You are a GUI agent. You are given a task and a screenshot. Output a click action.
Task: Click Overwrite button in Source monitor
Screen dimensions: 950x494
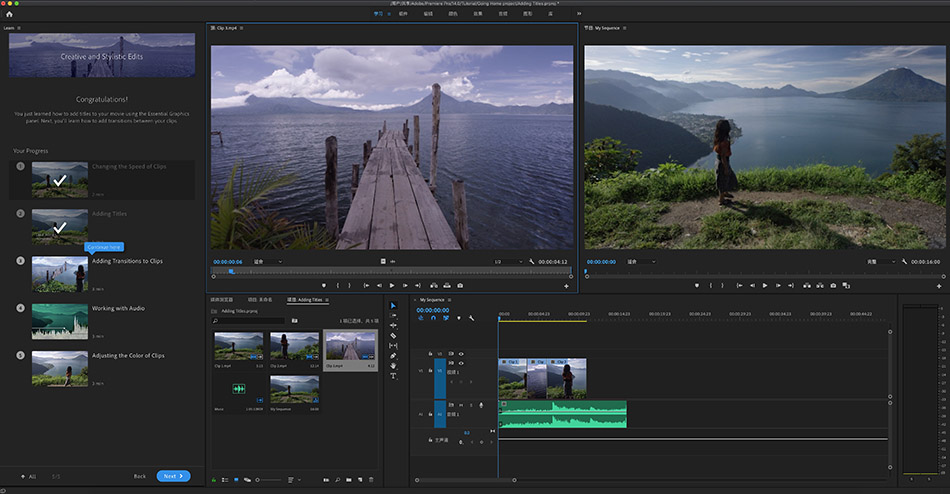pos(447,285)
